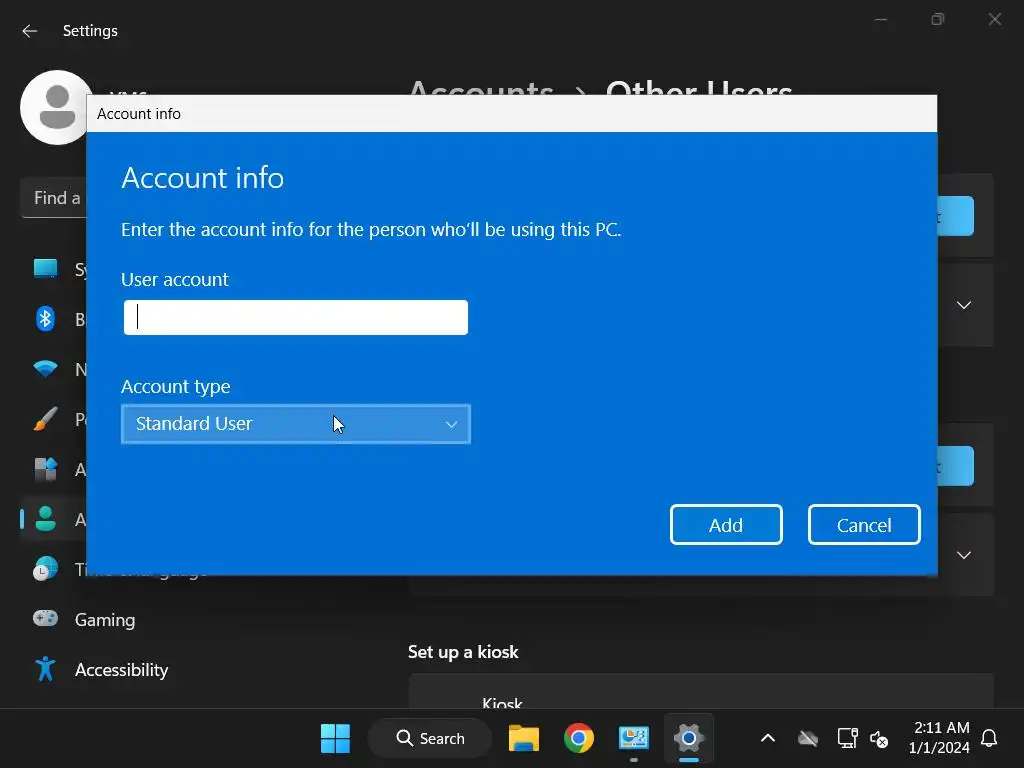This screenshot has height=768, width=1024.
Task: Open Gaming in the sidebar
Action: (x=104, y=620)
